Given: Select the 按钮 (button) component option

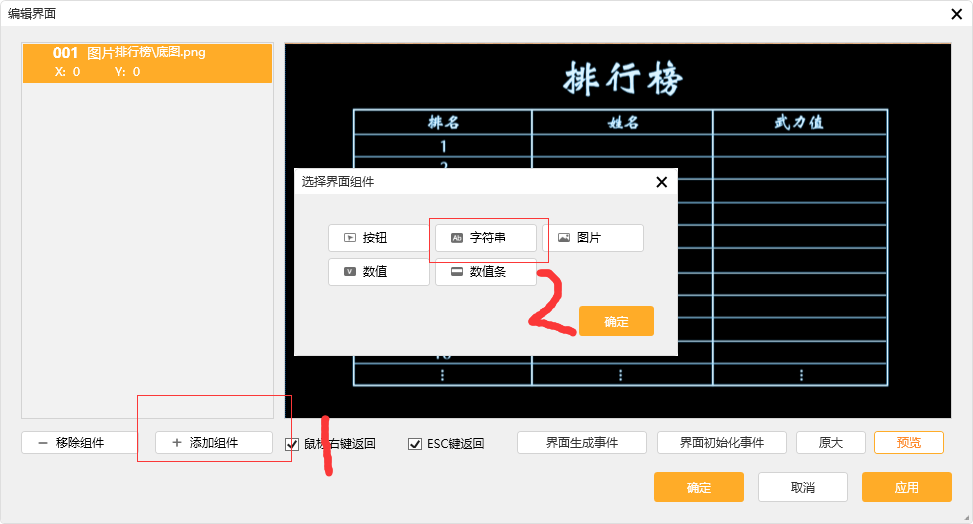Looking at the screenshot, I should click(x=378, y=238).
